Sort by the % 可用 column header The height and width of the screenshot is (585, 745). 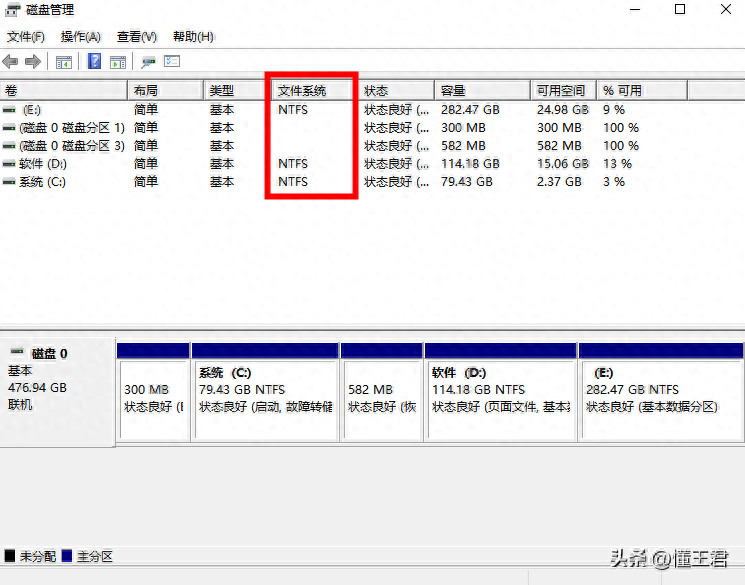pyautogui.click(x=642, y=90)
